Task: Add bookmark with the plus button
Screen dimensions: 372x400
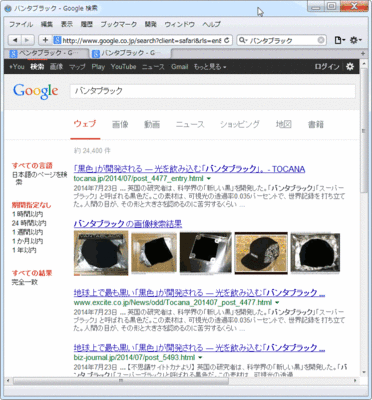Action: pyautogui.click(x=45, y=40)
